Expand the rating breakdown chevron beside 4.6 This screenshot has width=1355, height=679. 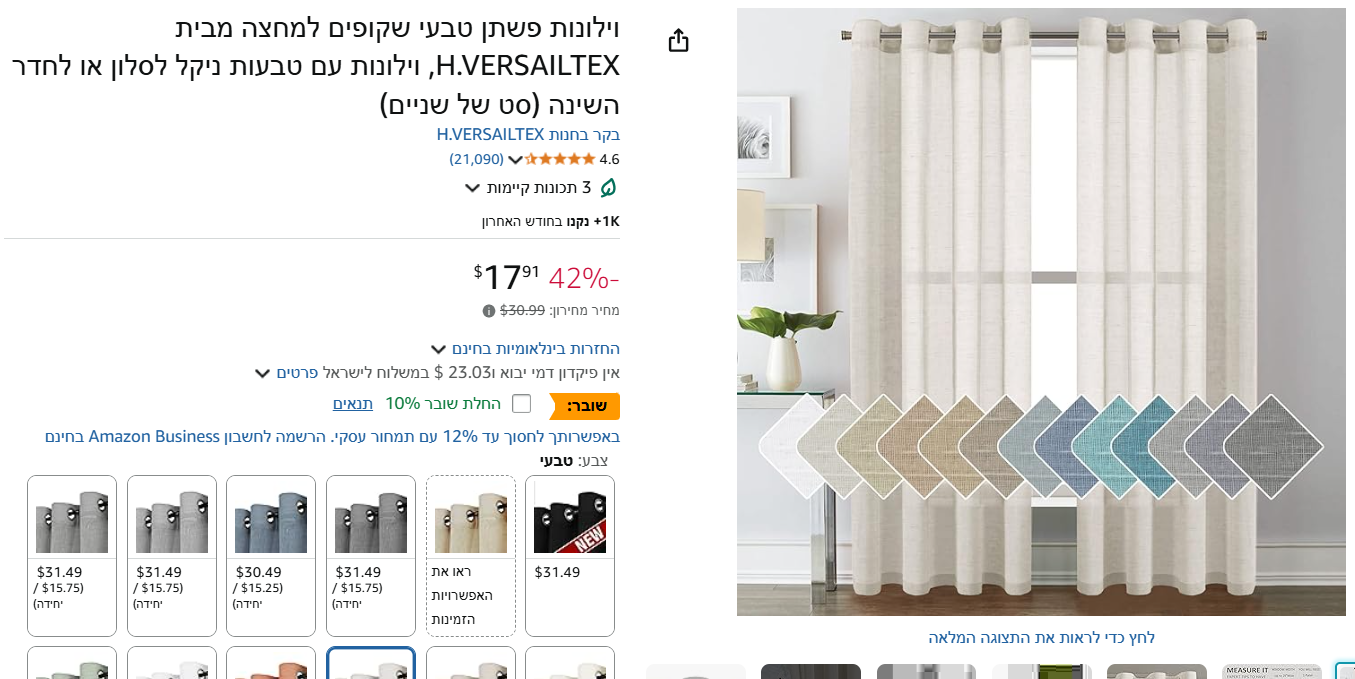(x=516, y=160)
